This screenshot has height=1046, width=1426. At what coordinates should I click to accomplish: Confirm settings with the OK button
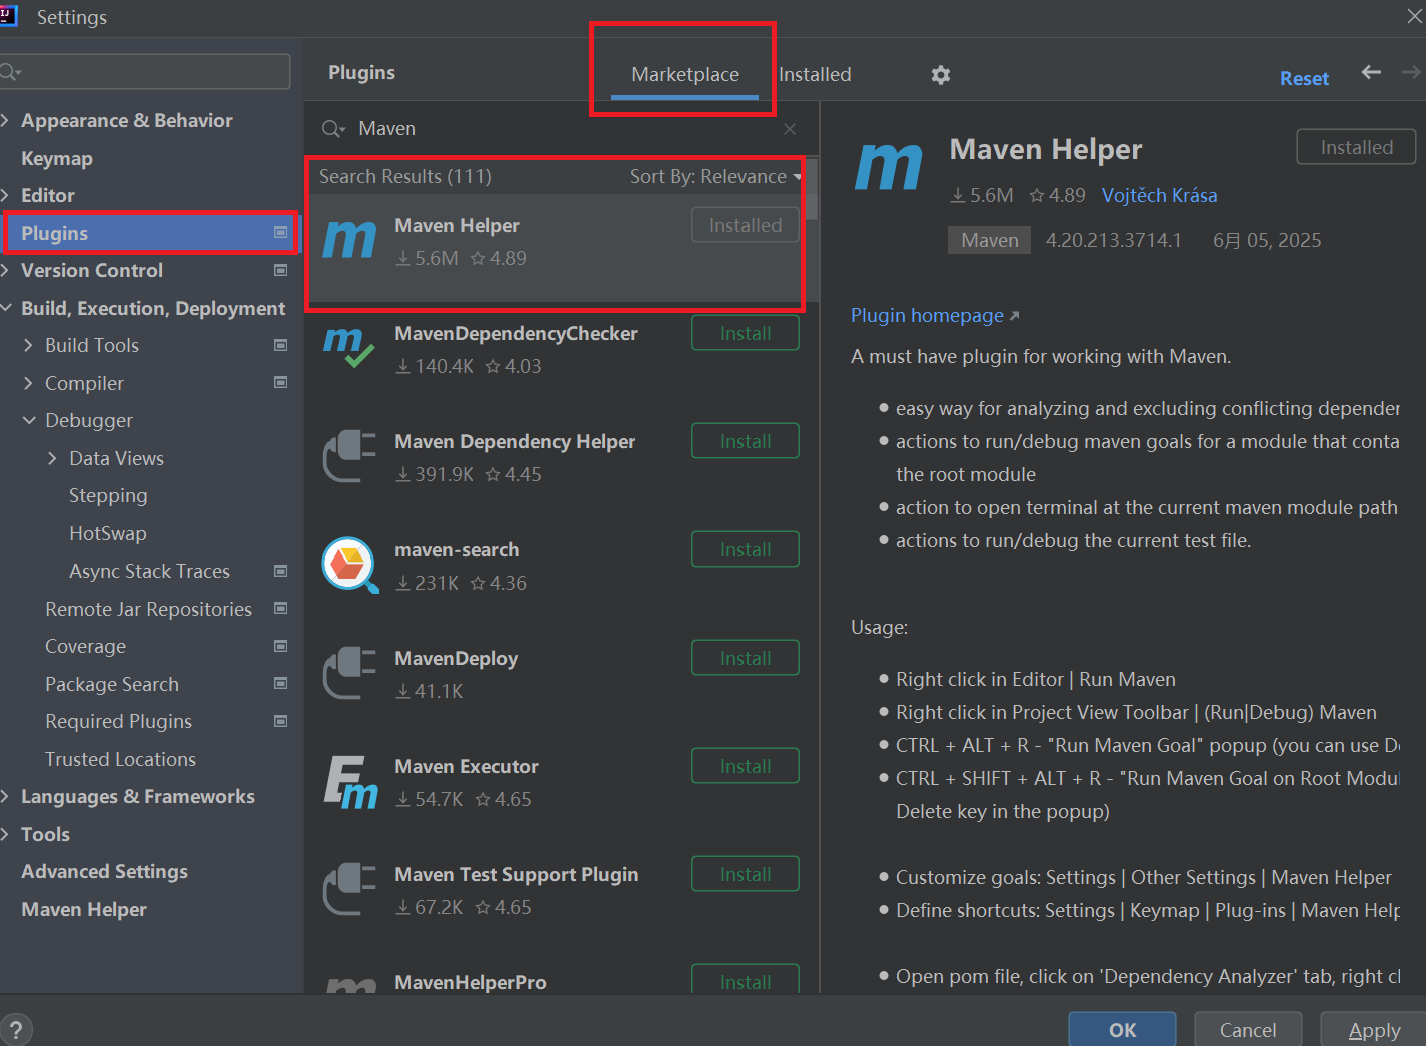(x=1122, y=1029)
